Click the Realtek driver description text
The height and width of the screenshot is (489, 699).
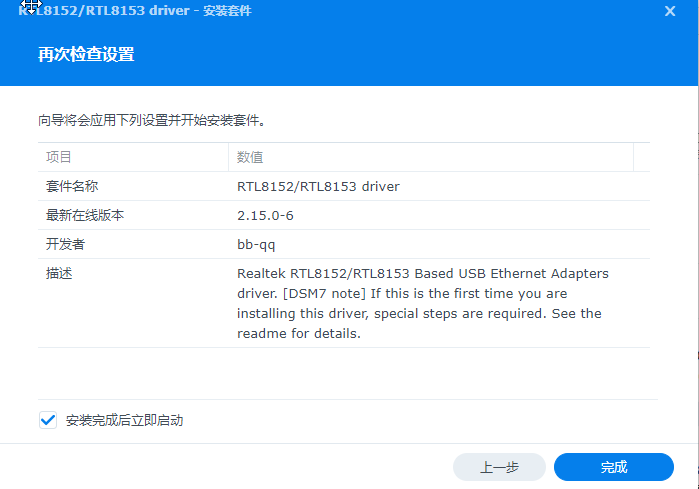tap(423, 303)
